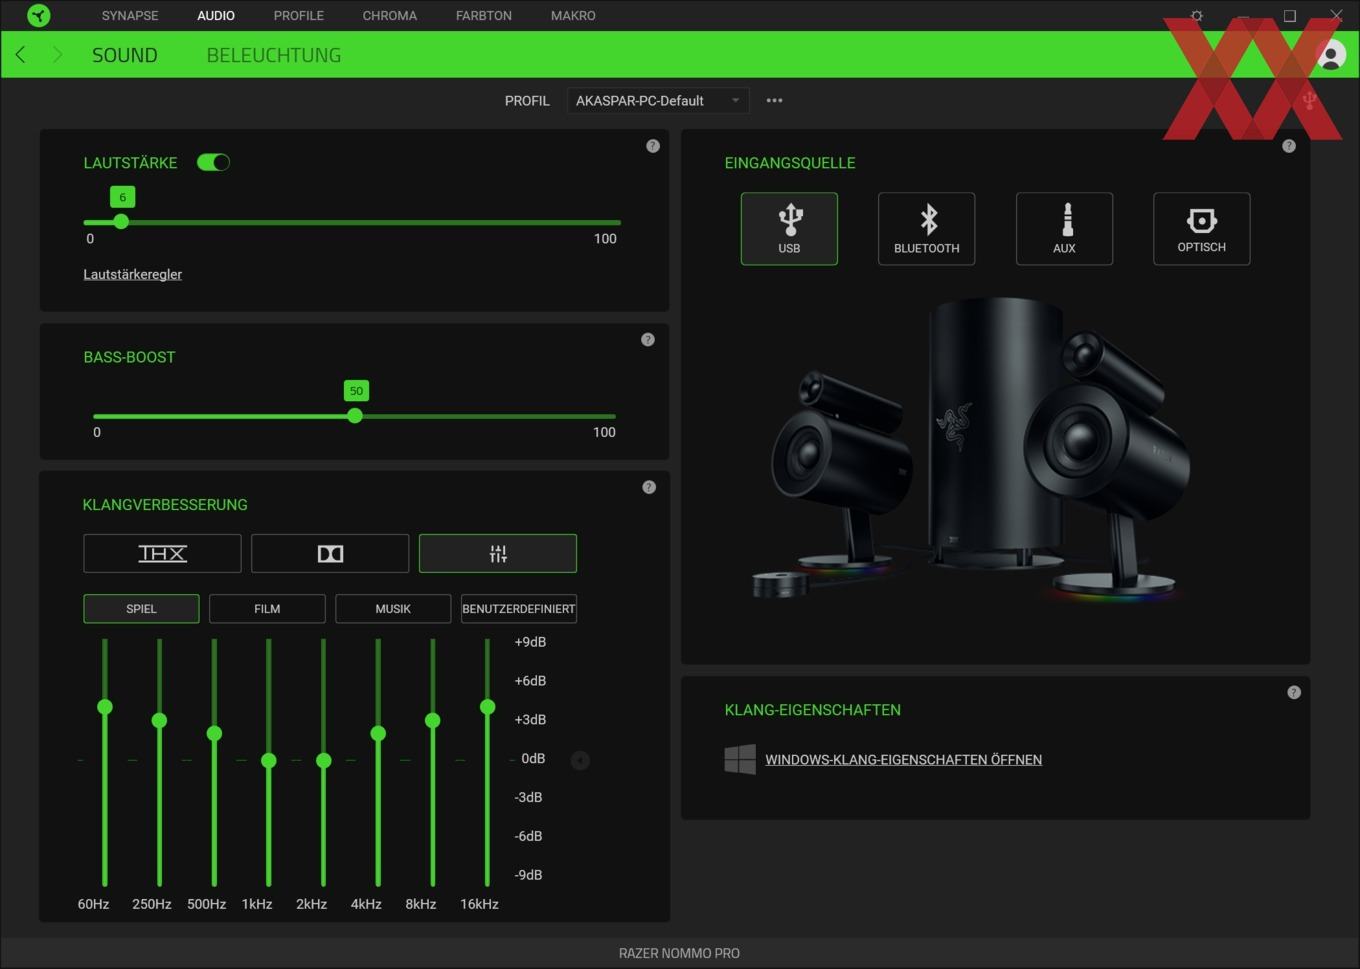
Task: Switch to the Audio tab
Action: 216,16
